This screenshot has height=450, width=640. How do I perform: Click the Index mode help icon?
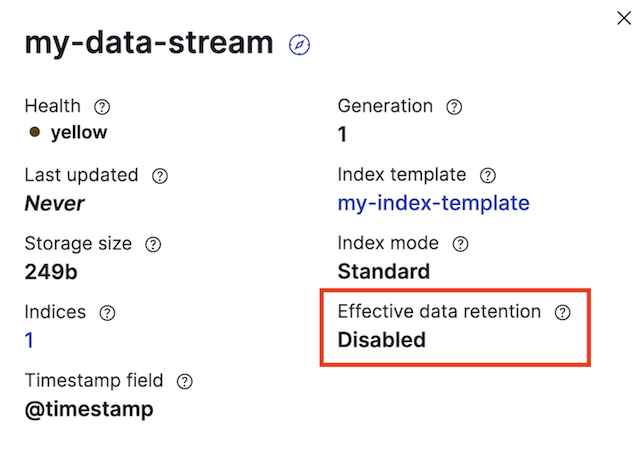[461, 244]
